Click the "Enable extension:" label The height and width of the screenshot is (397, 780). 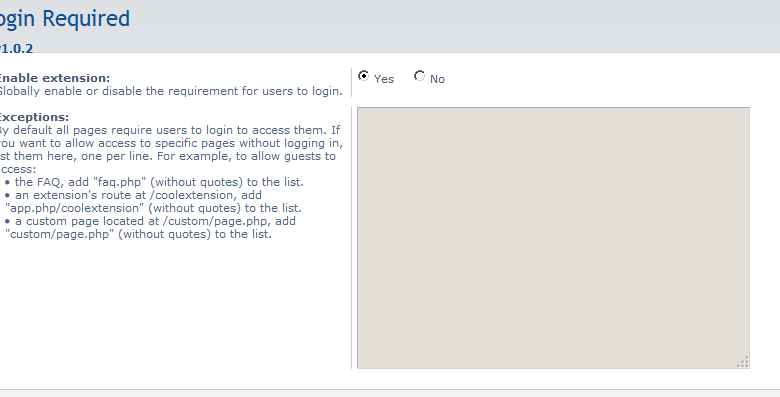[54, 78]
